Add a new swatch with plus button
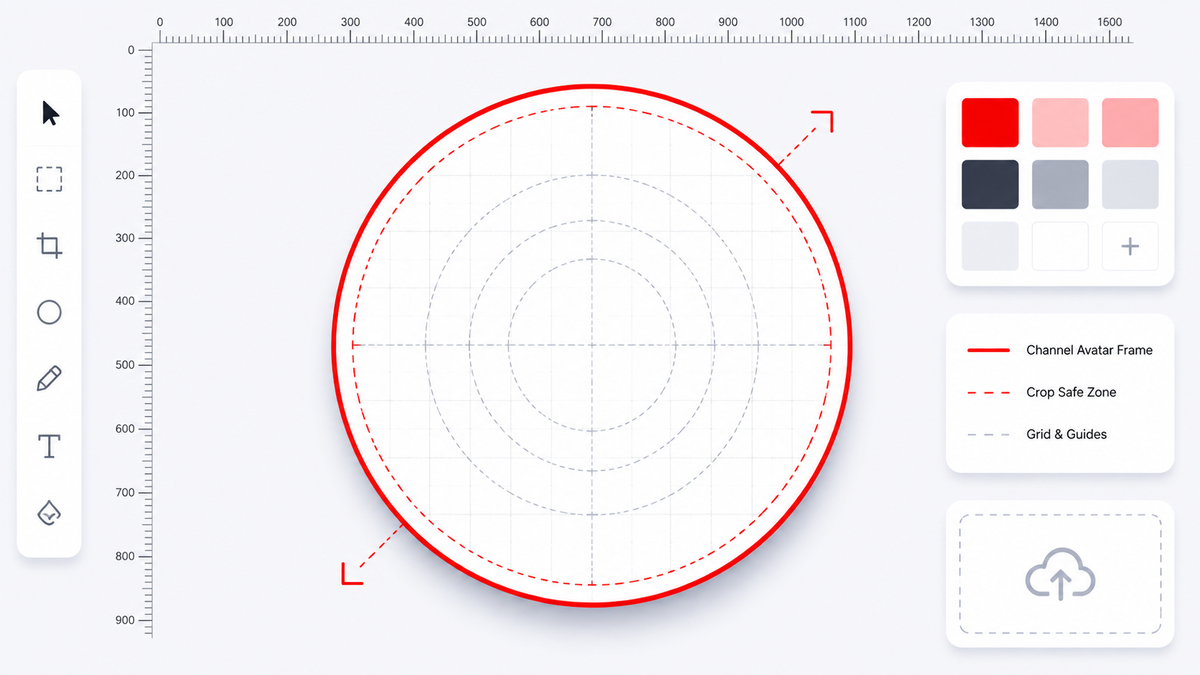 click(x=1130, y=246)
